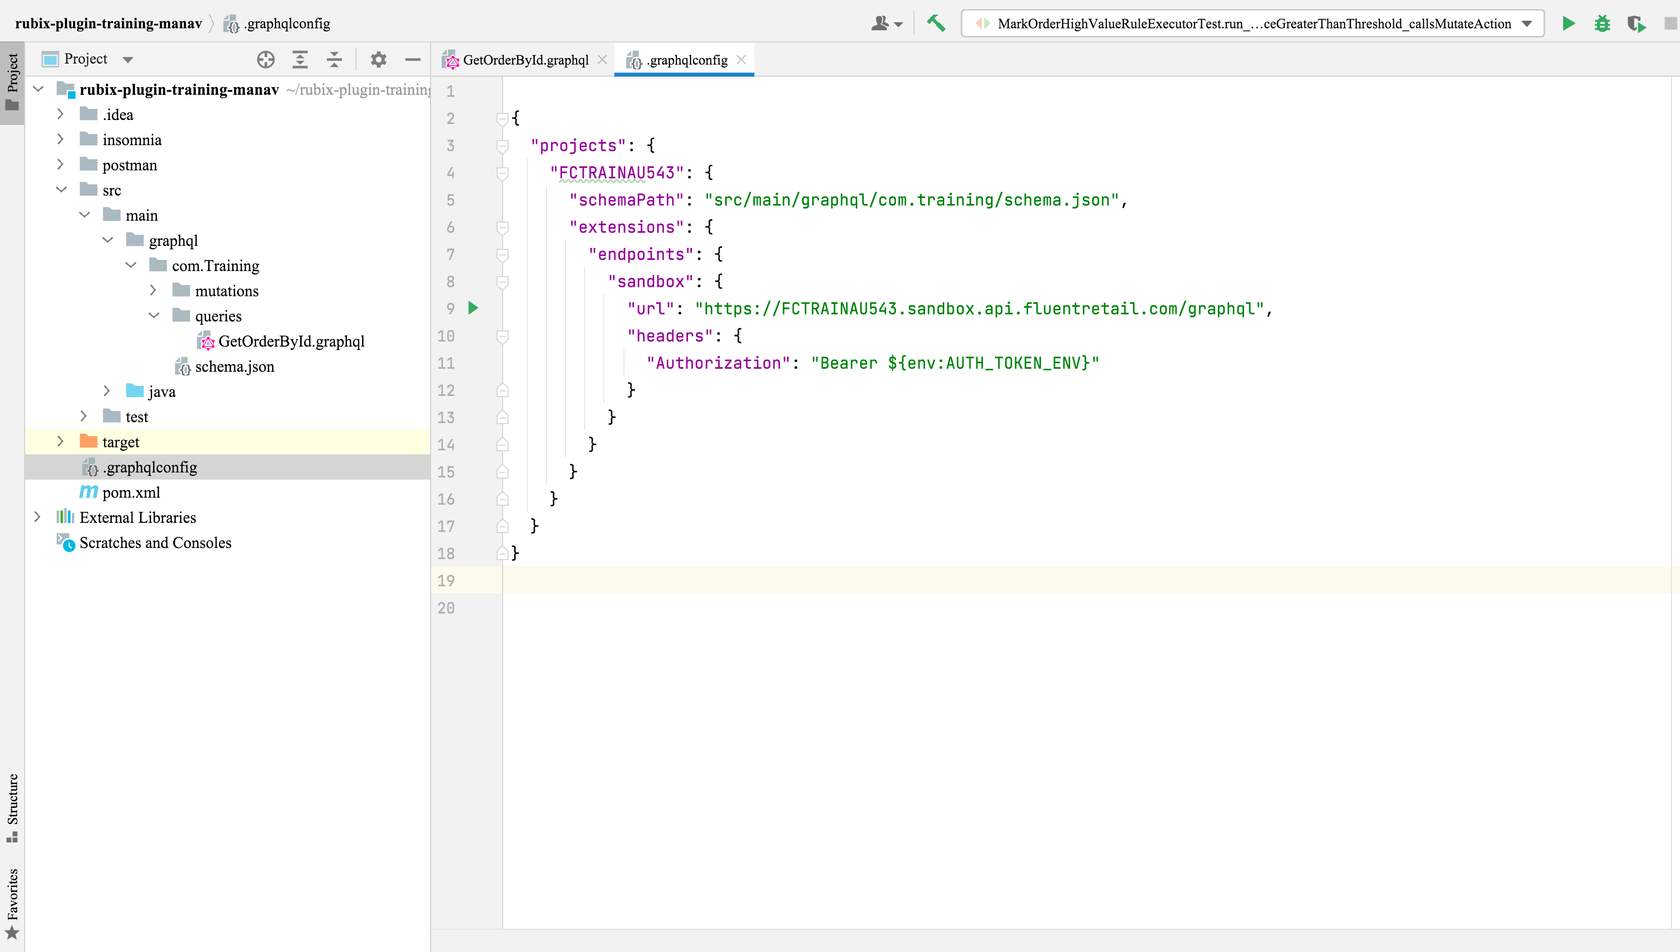Image resolution: width=1680 pixels, height=952 pixels.
Task: Run the selected test configuration
Action: [1568, 23]
